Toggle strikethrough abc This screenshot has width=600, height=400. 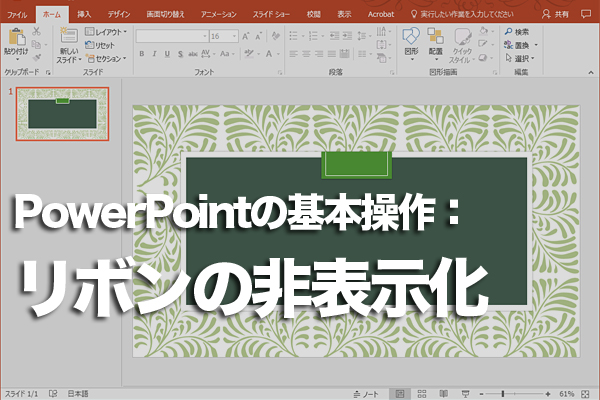tap(193, 54)
